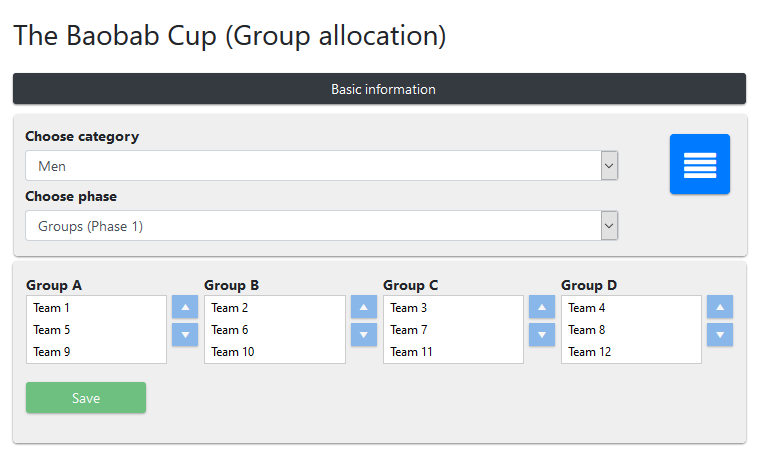
Task: Click Group B down arrow button
Action: click(364, 335)
